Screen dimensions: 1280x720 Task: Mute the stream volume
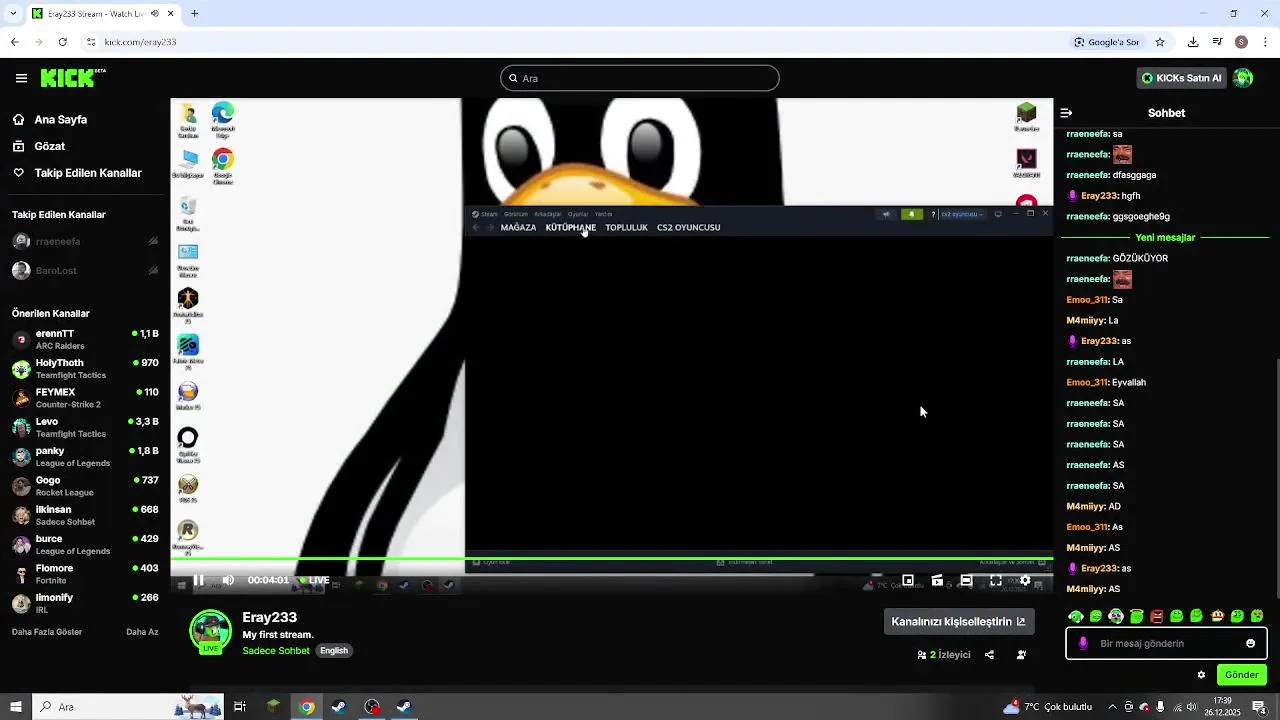pos(228,580)
